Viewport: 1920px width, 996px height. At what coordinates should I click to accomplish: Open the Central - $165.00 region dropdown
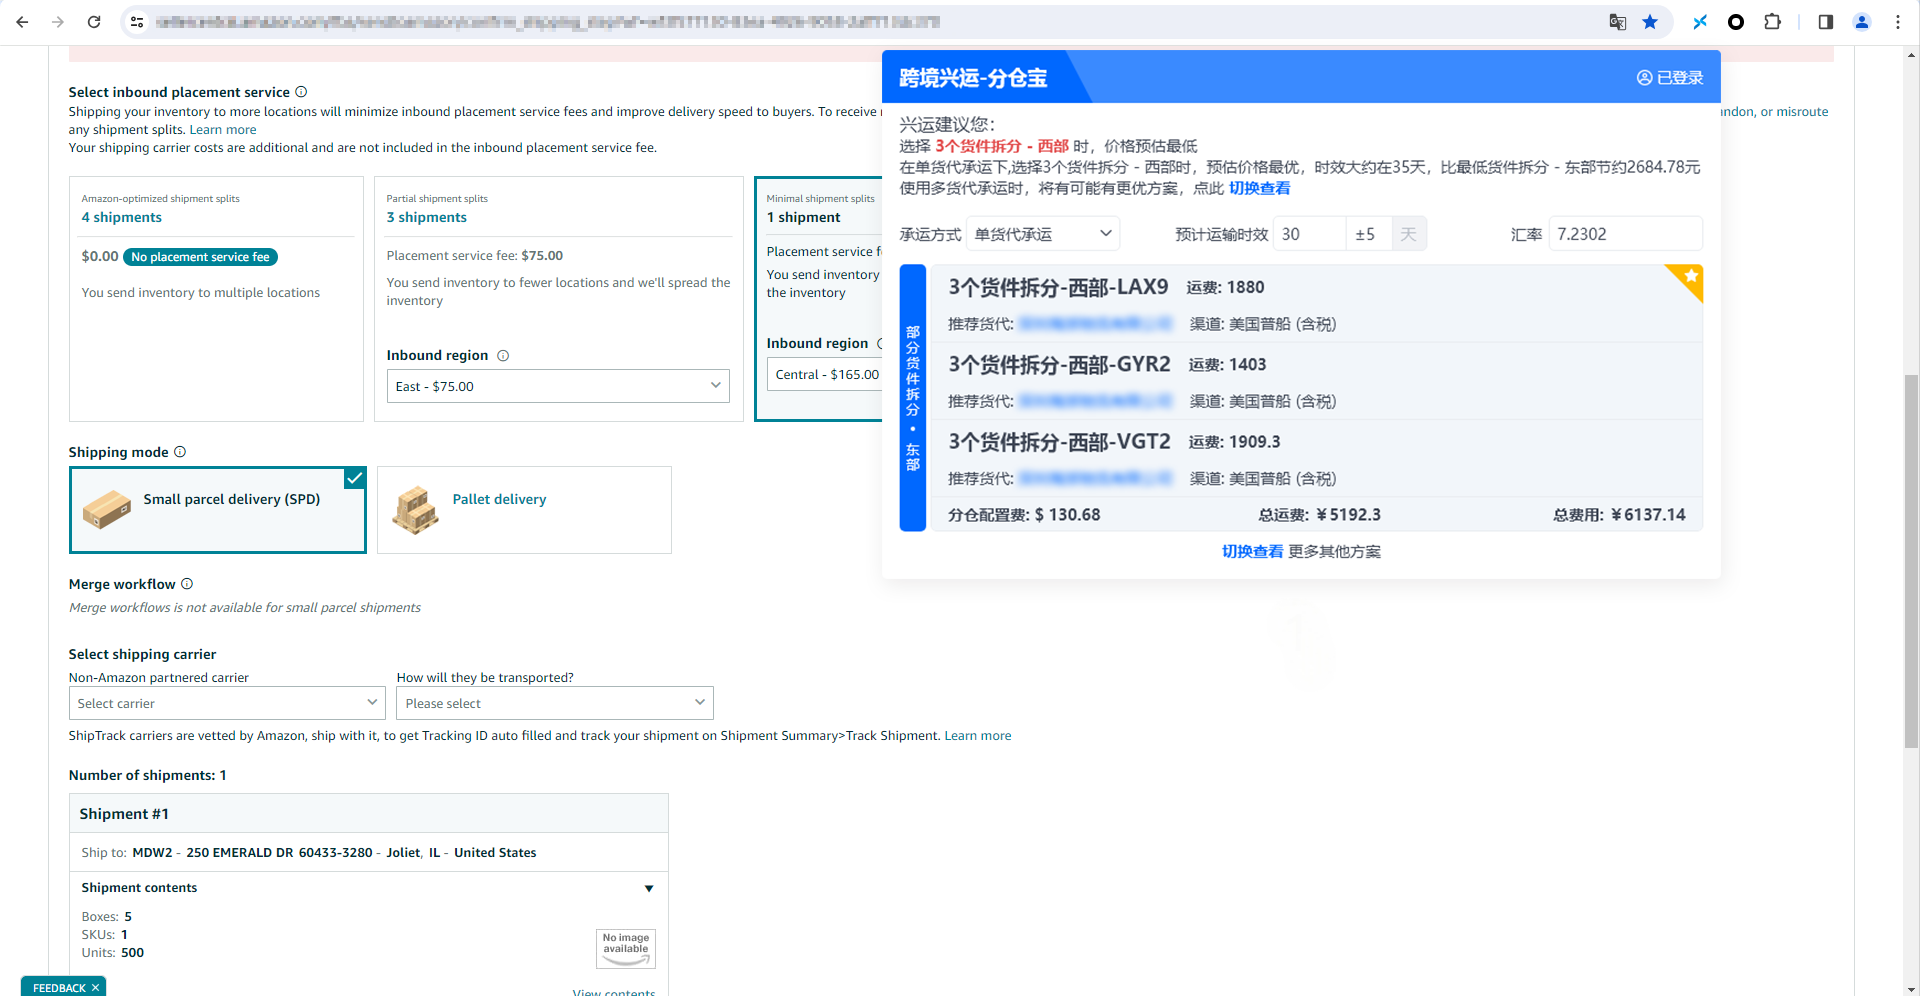coord(825,375)
